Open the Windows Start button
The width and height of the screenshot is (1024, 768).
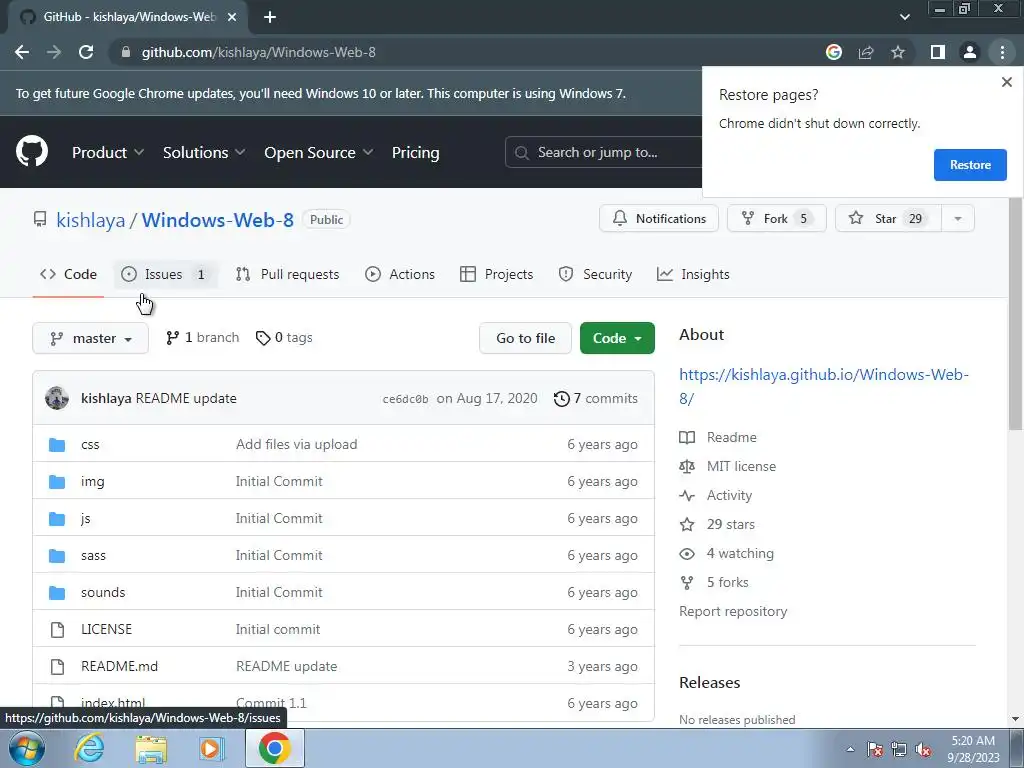coord(26,748)
